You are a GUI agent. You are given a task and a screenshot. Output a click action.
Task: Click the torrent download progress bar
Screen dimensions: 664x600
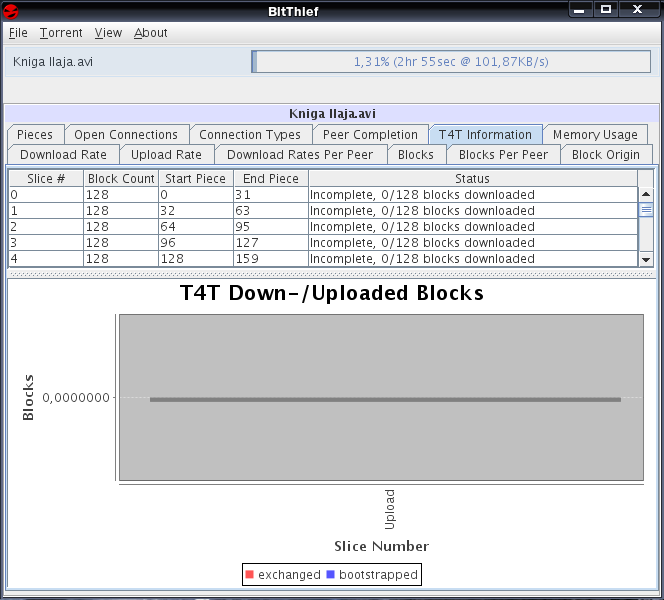point(451,62)
